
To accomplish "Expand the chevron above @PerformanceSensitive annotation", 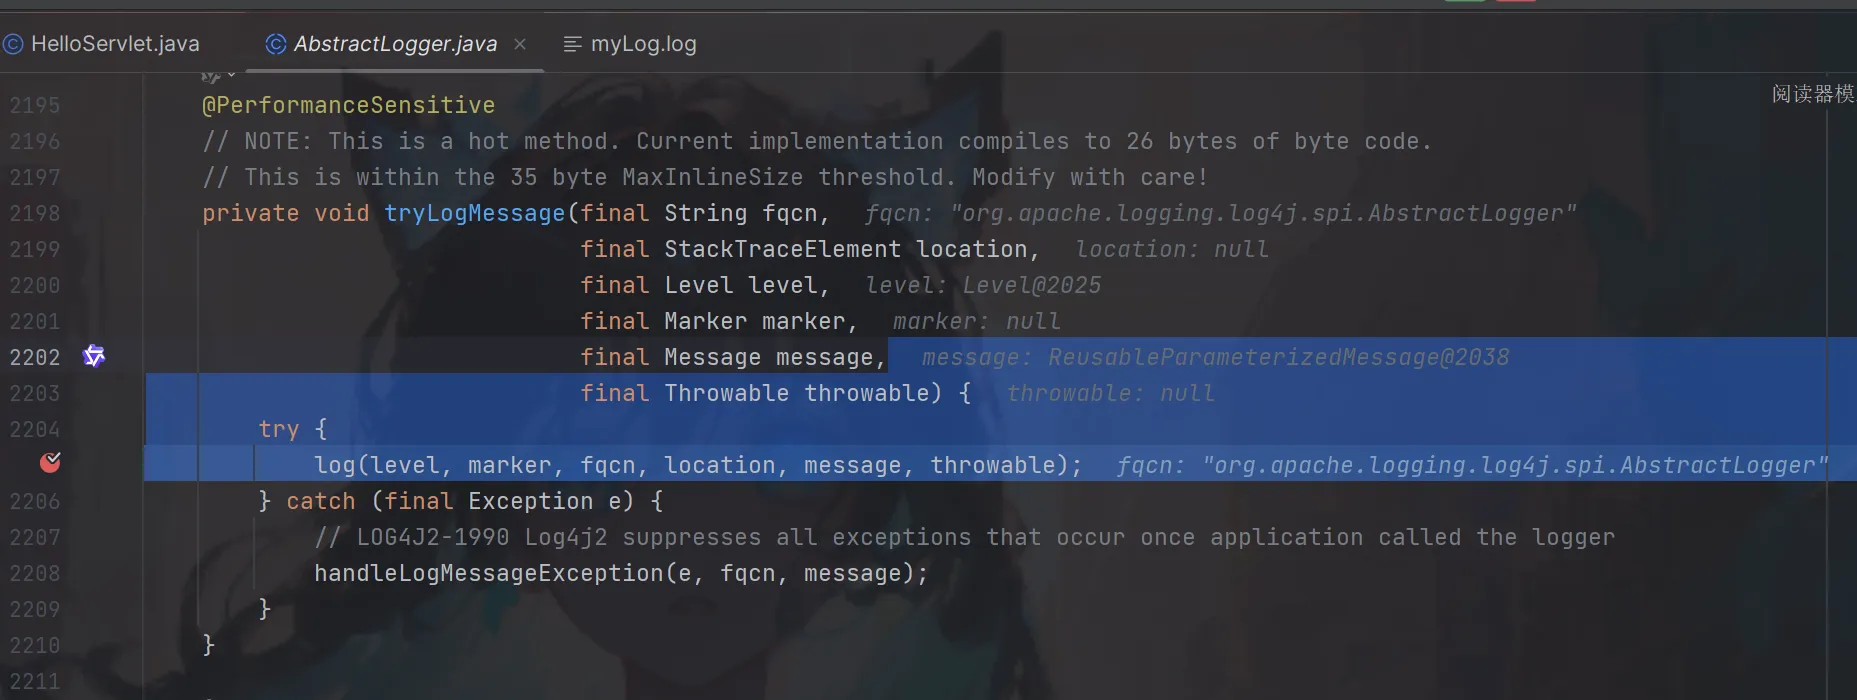I will point(232,75).
